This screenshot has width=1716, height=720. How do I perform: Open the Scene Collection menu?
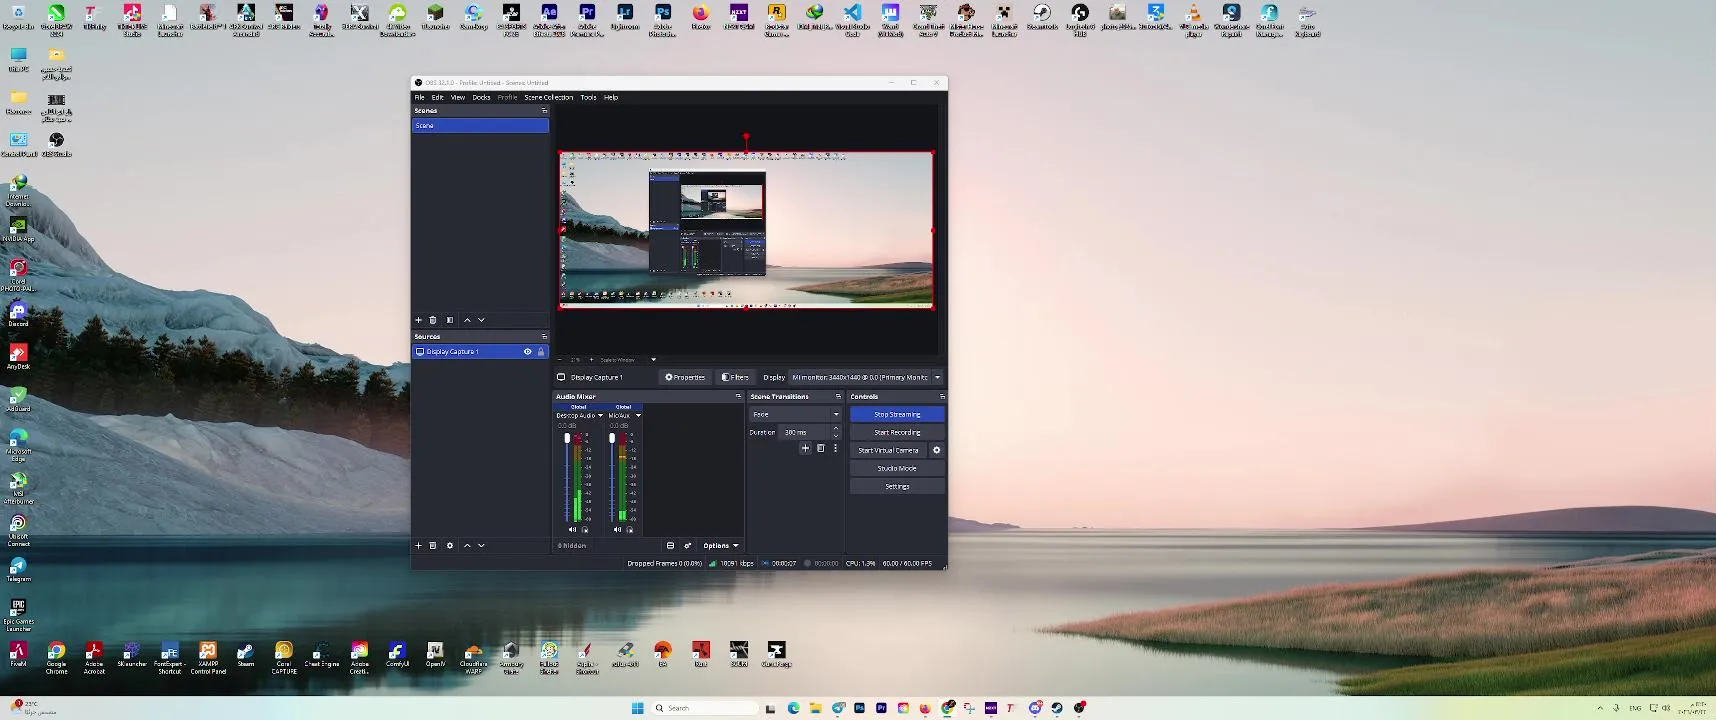549,97
